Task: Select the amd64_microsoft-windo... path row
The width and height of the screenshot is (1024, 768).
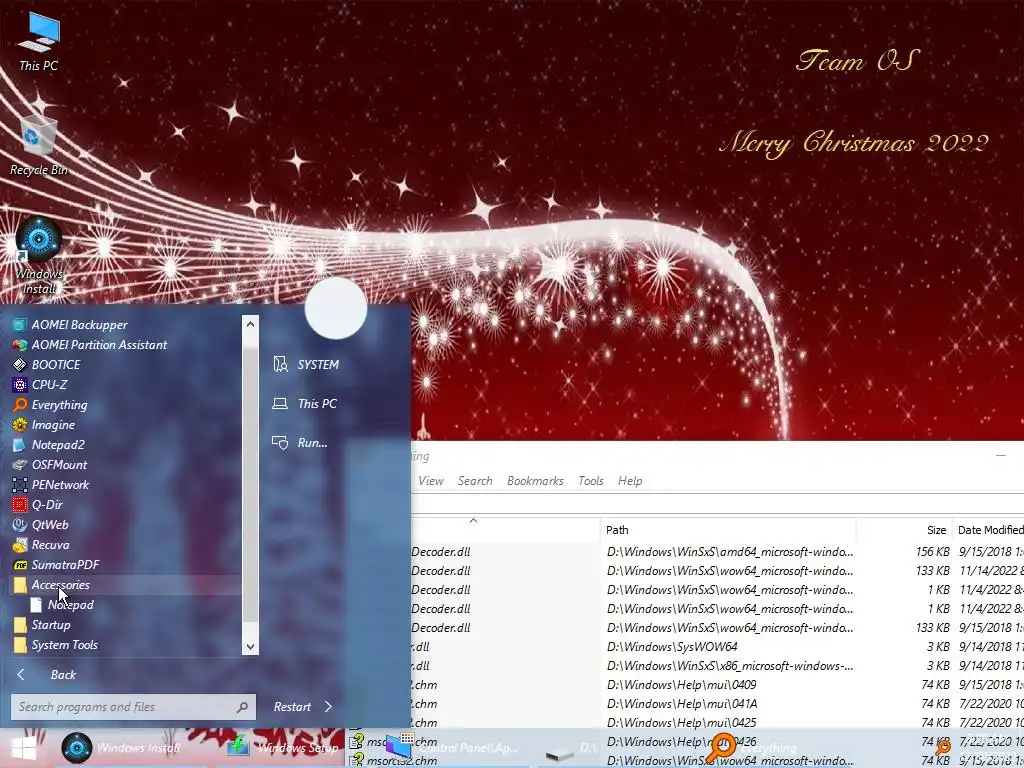Action: (729, 552)
